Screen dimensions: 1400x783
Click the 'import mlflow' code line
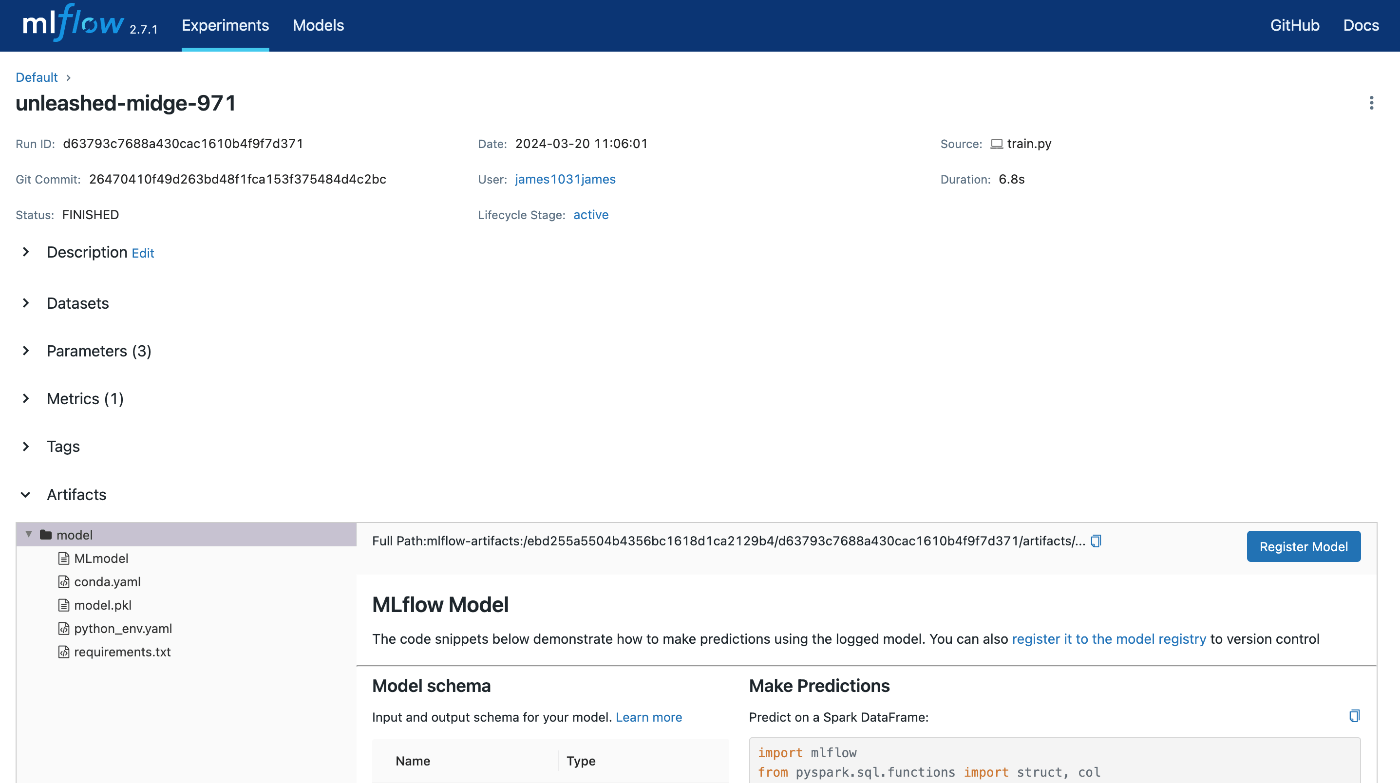(807, 753)
